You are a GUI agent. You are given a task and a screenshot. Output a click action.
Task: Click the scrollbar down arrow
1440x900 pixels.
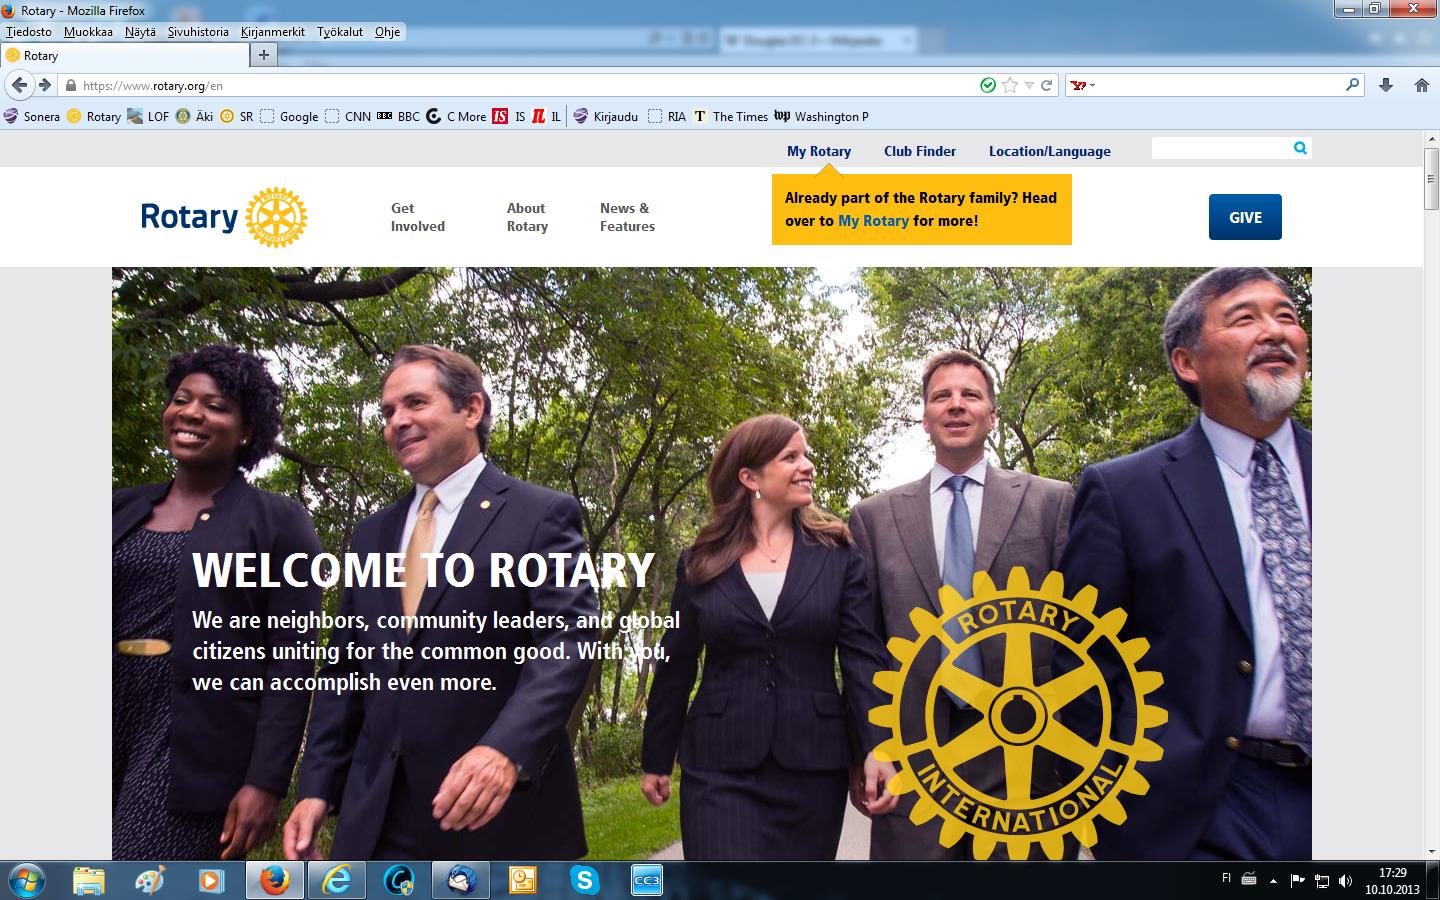(x=1432, y=852)
